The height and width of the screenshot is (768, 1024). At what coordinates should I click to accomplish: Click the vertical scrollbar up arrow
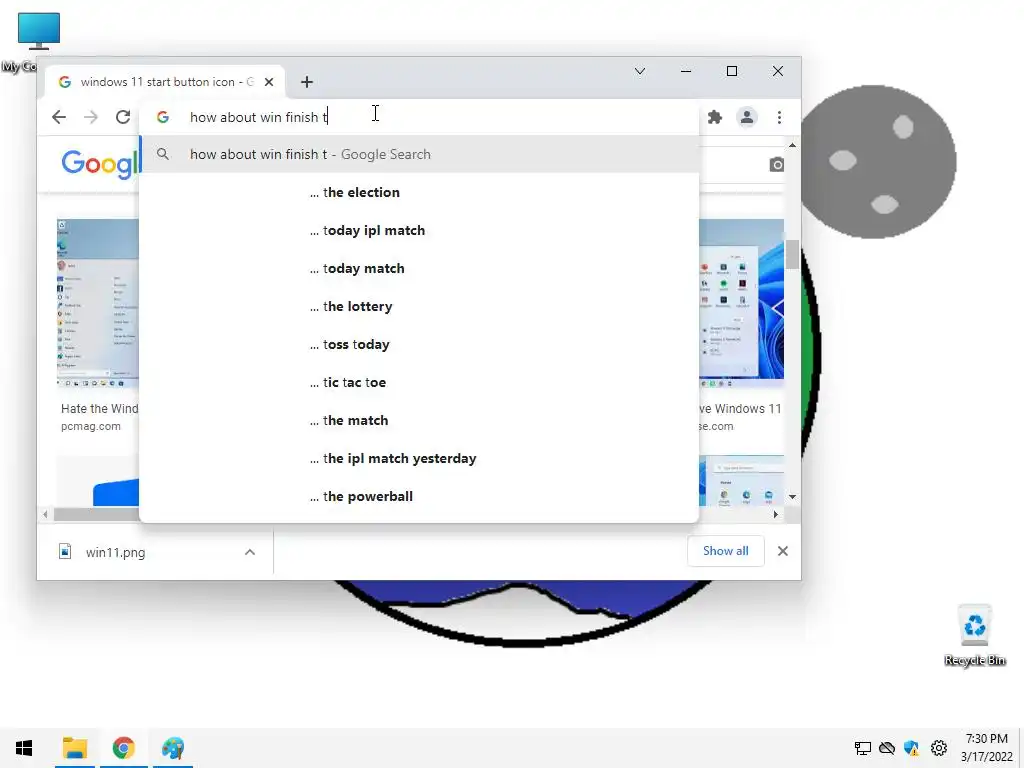(x=792, y=145)
